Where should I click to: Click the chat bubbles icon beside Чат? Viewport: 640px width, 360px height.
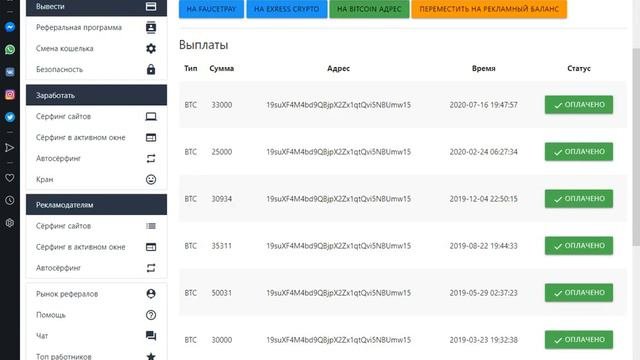151,336
